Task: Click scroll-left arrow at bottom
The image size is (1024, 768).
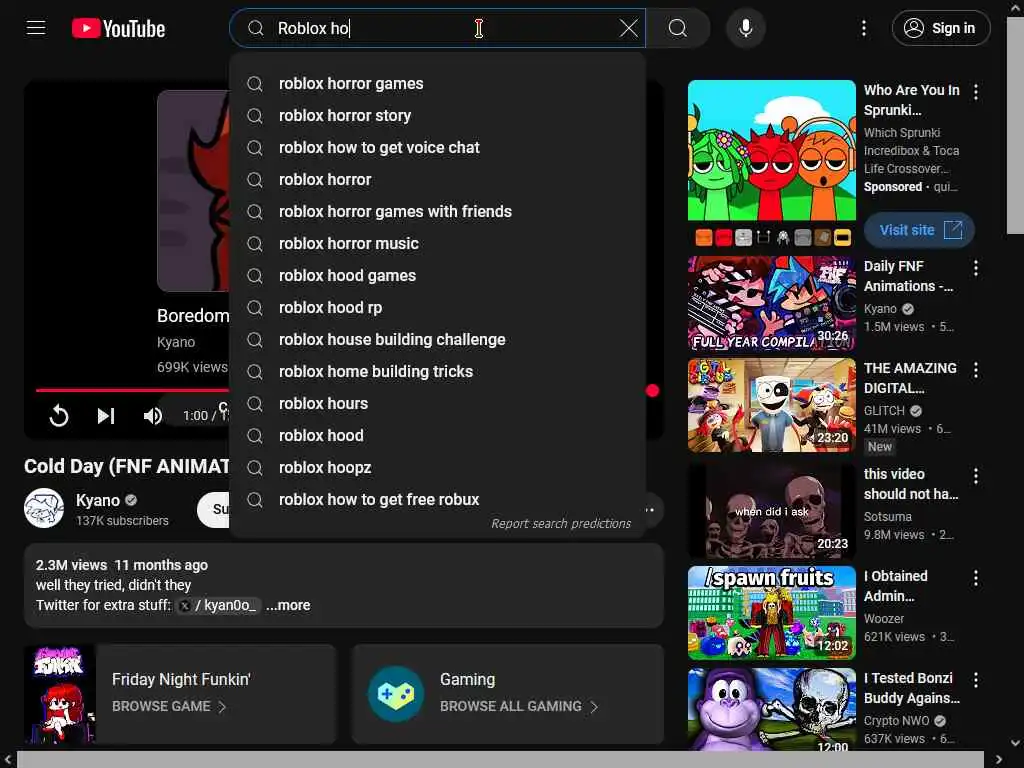Action: coord(7,760)
